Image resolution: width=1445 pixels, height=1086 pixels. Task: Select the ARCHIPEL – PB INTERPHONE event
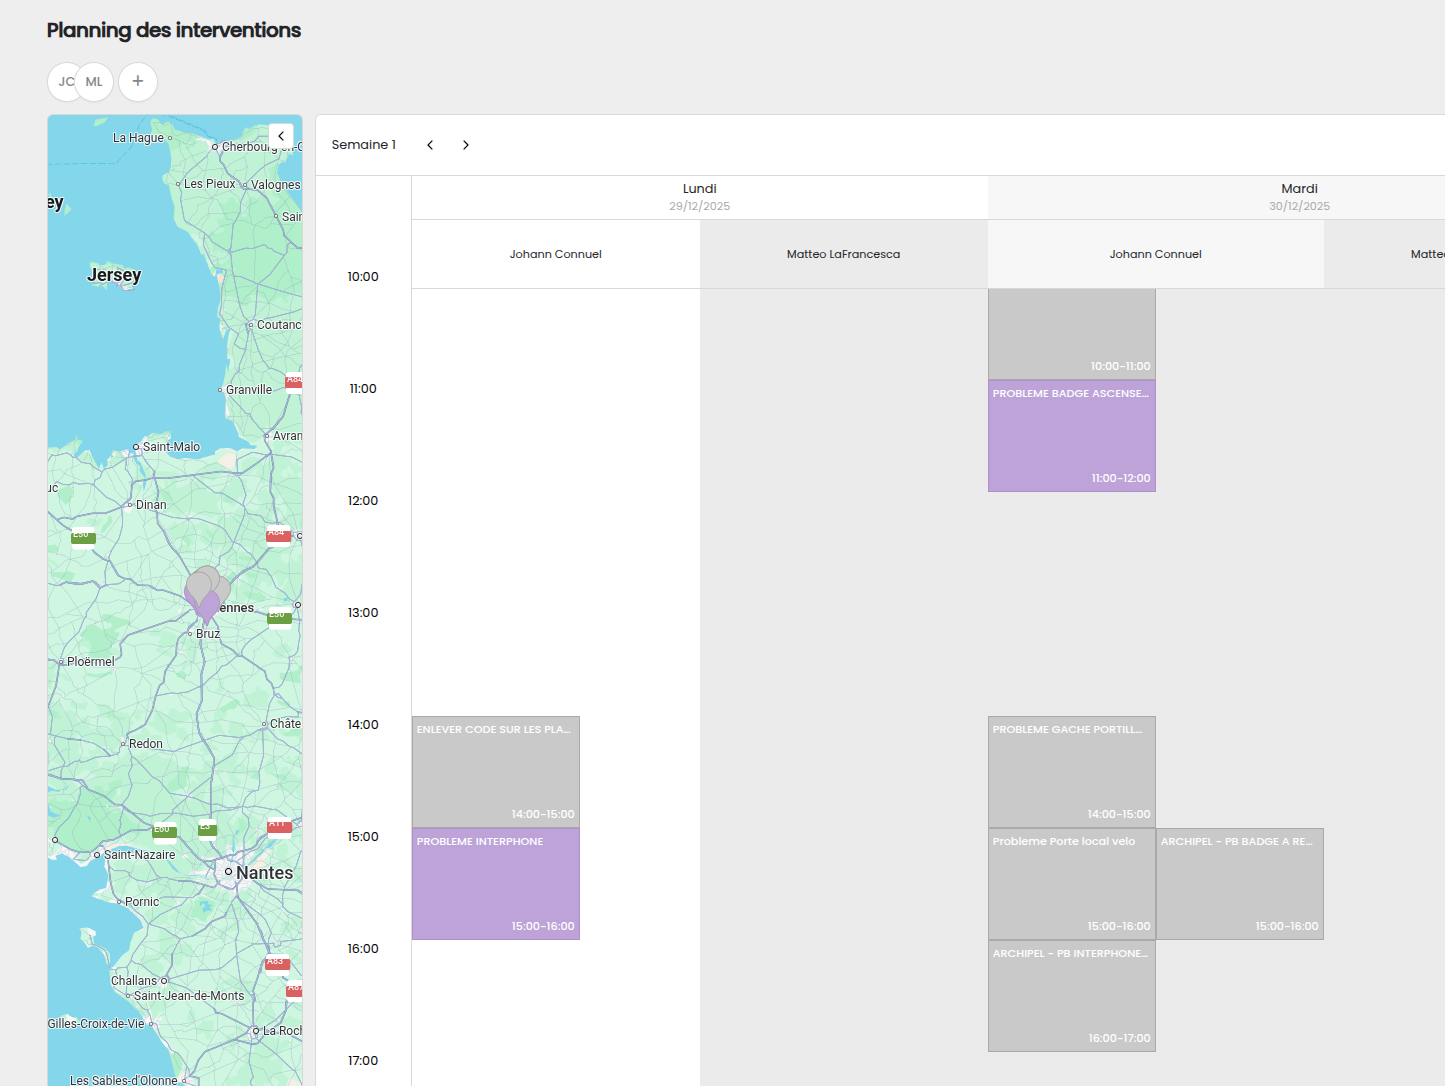[x=1071, y=995]
